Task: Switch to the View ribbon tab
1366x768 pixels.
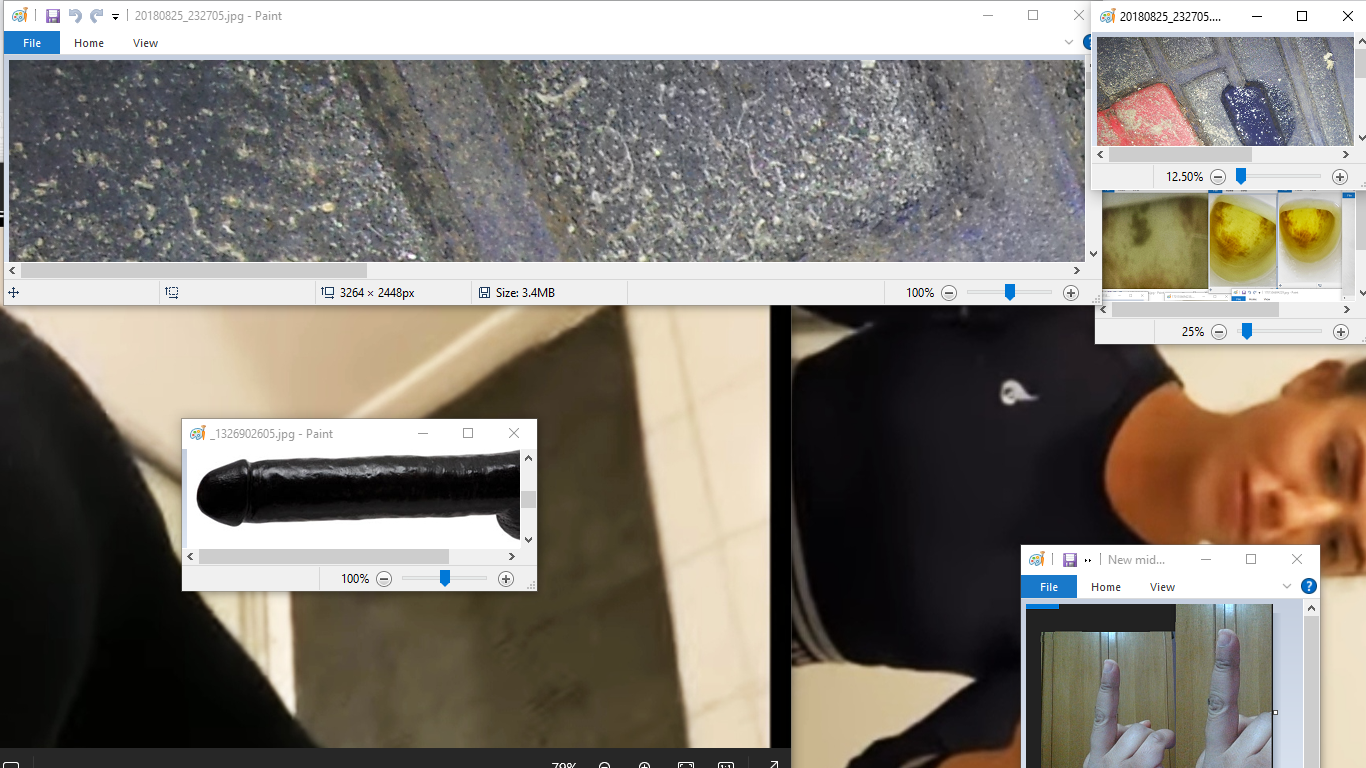Action: pyautogui.click(x=145, y=43)
